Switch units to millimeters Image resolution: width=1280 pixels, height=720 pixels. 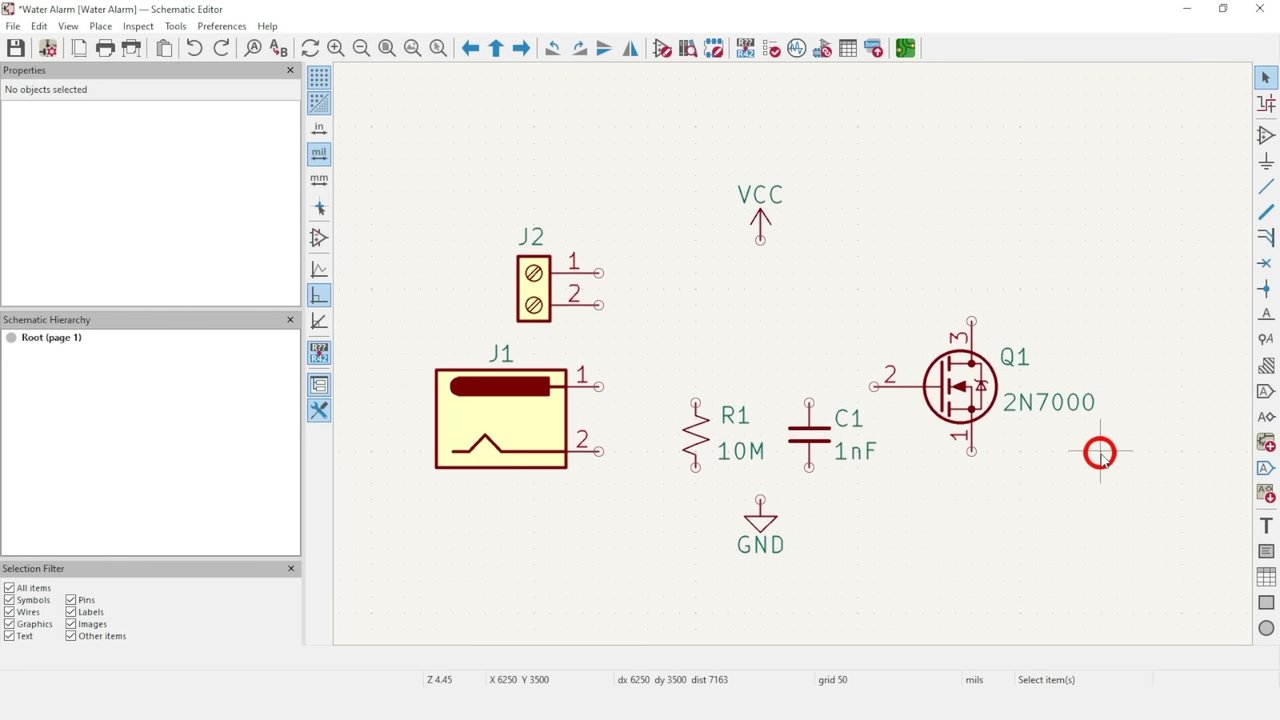[x=319, y=180]
